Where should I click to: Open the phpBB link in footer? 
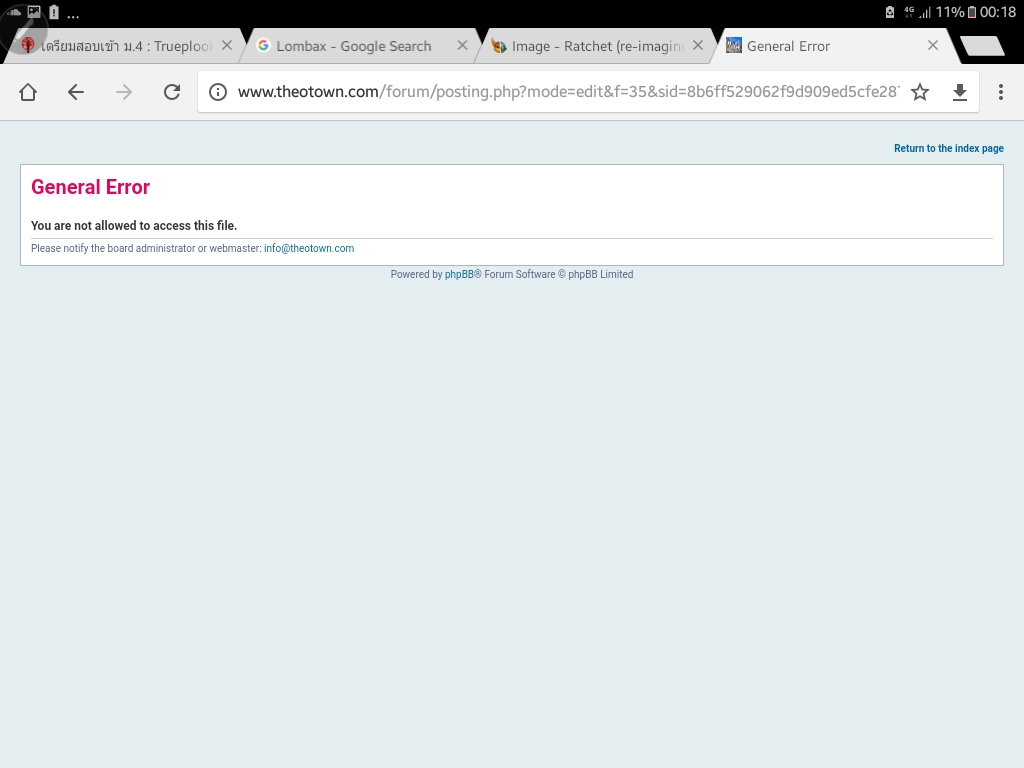(x=459, y=274)
